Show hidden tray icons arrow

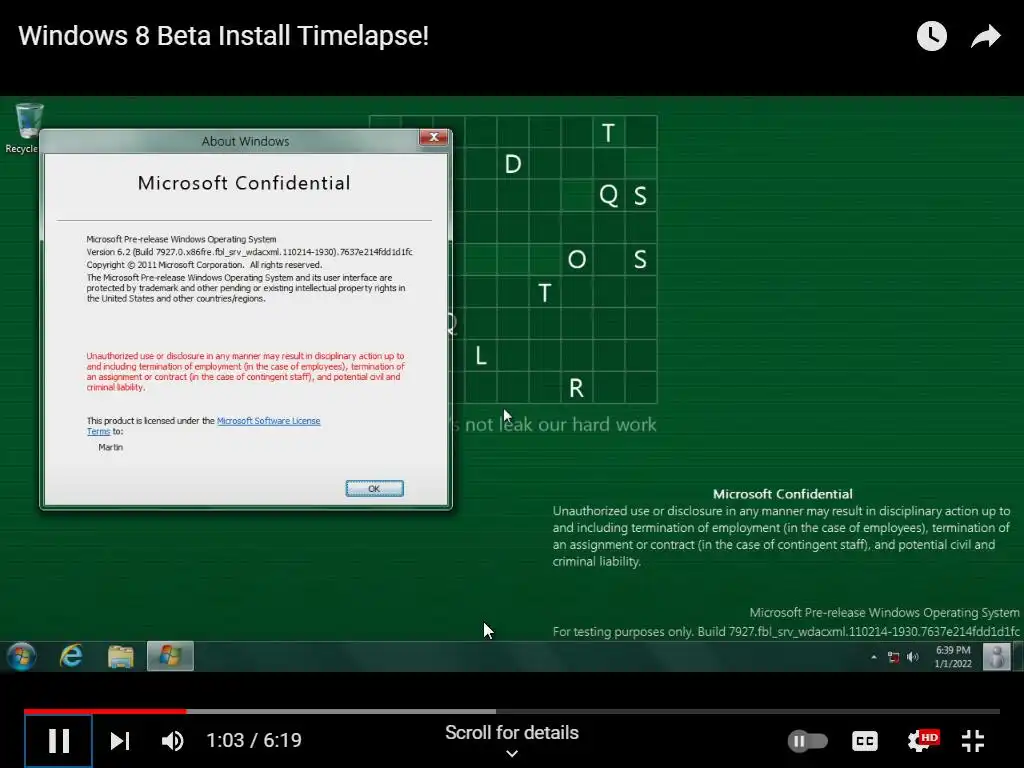pyautogui.click(x=874, y=657)
